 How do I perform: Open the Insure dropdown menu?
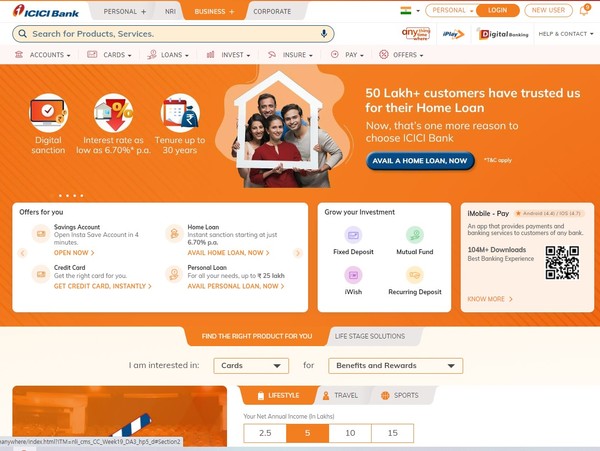click(290, 55)
